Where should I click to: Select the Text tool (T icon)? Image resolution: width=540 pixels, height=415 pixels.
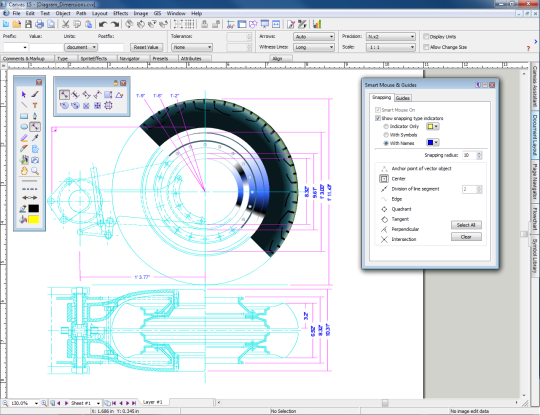(35, 105)
